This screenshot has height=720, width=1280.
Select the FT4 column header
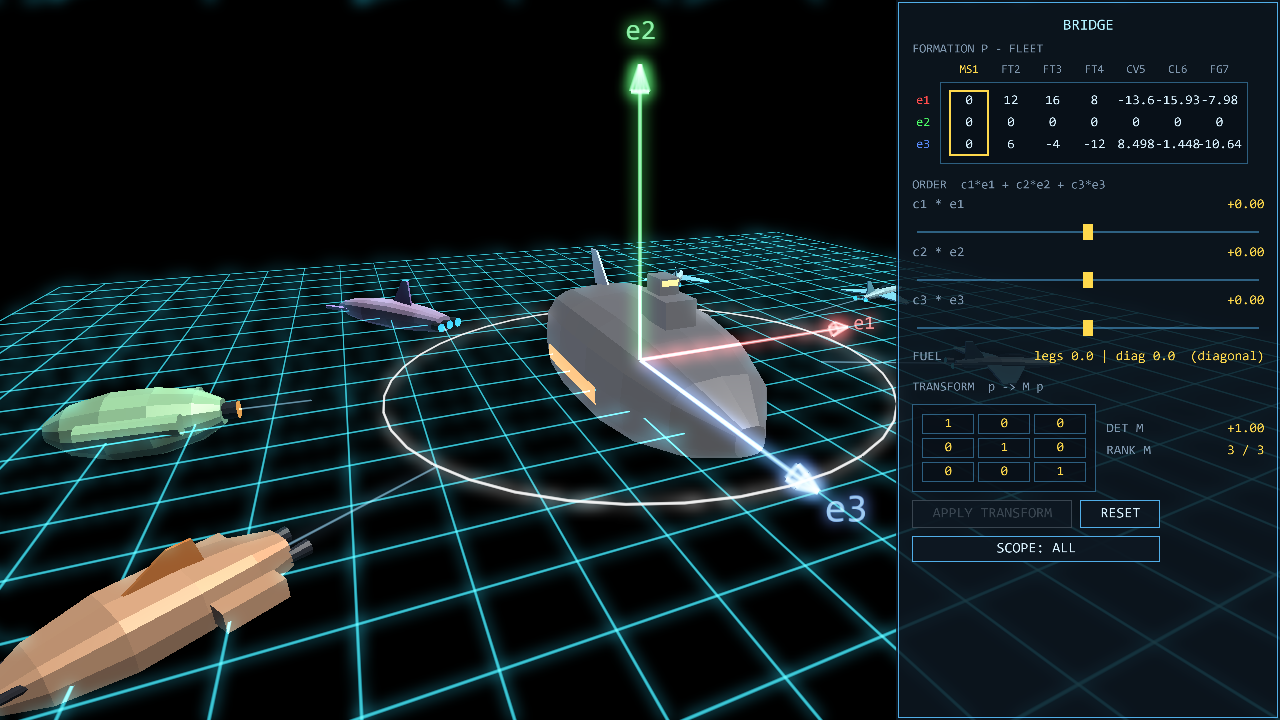click(1094, 69)
